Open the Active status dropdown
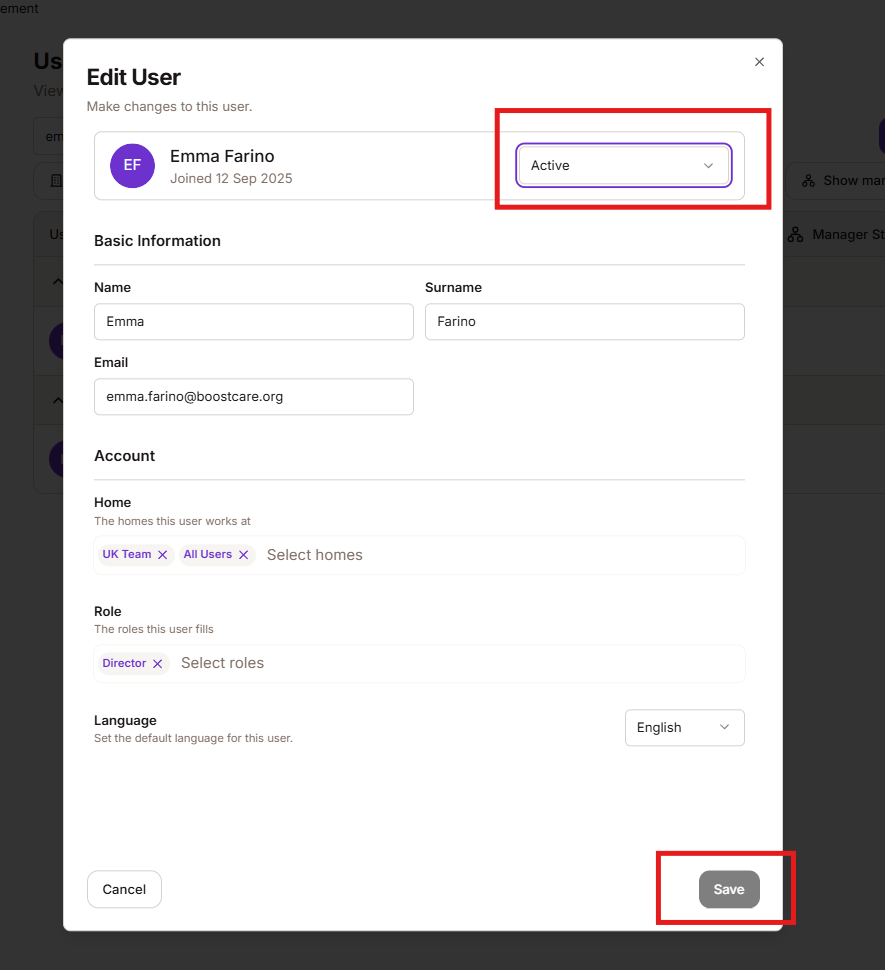Screen dimensions: 885x970 (x=623, y=166)
